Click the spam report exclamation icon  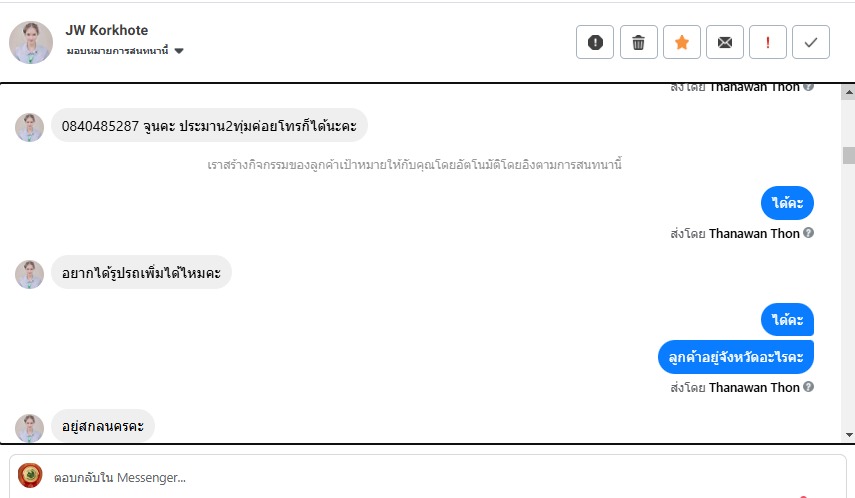(x=595, y=42)
